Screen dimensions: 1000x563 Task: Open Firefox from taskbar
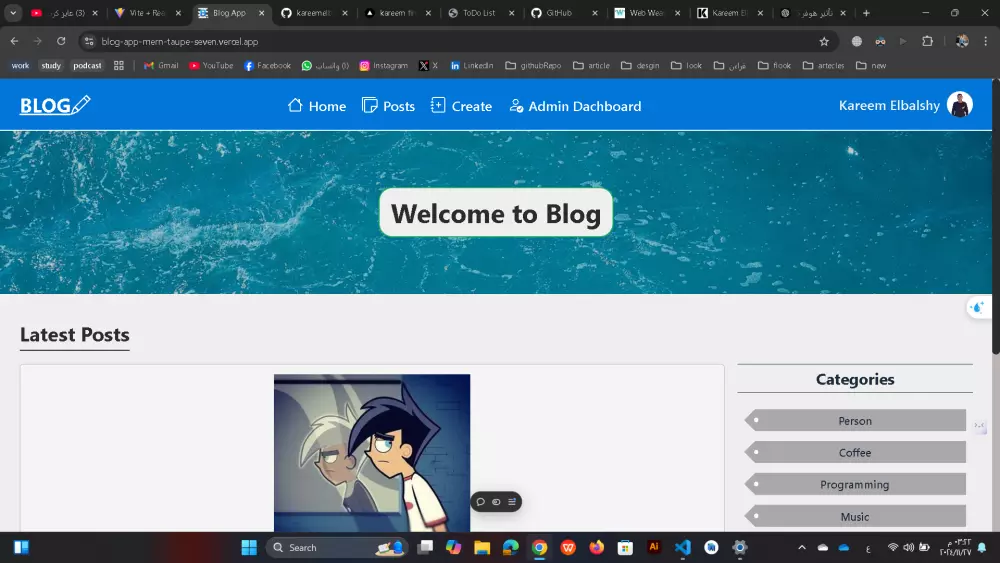pyautogui.click(x=596, y=548)
